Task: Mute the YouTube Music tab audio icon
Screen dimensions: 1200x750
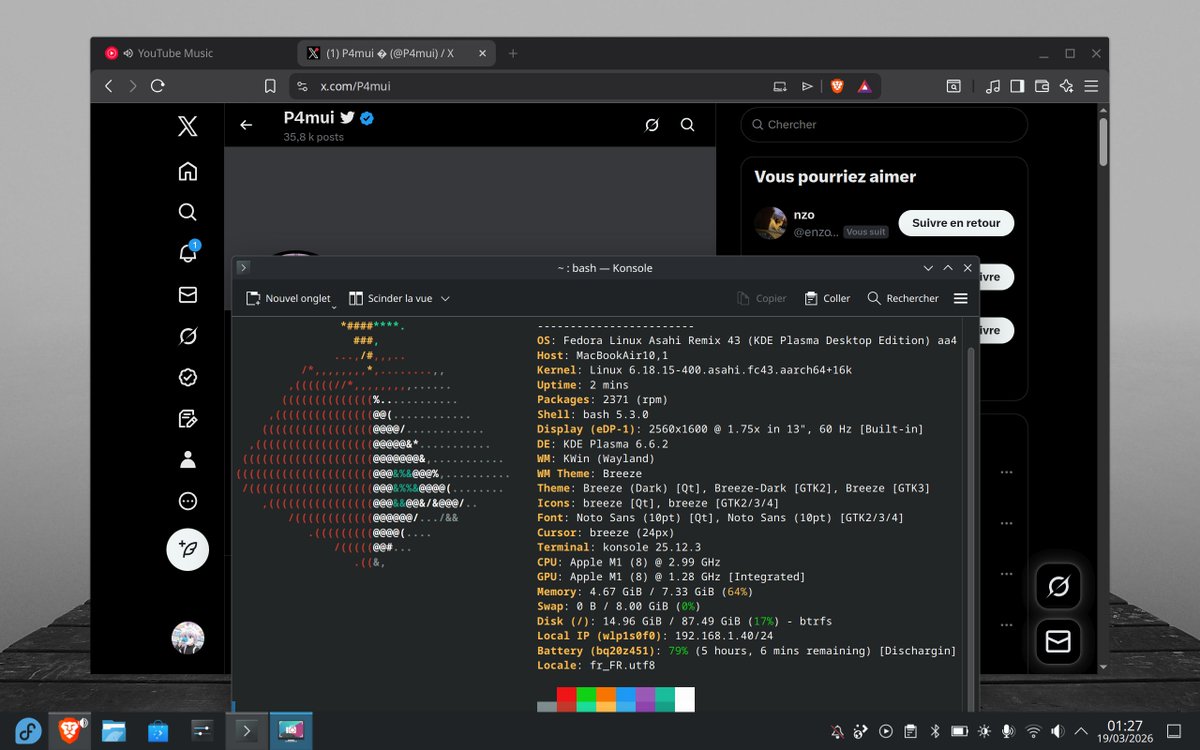Action: coord(129,53)
